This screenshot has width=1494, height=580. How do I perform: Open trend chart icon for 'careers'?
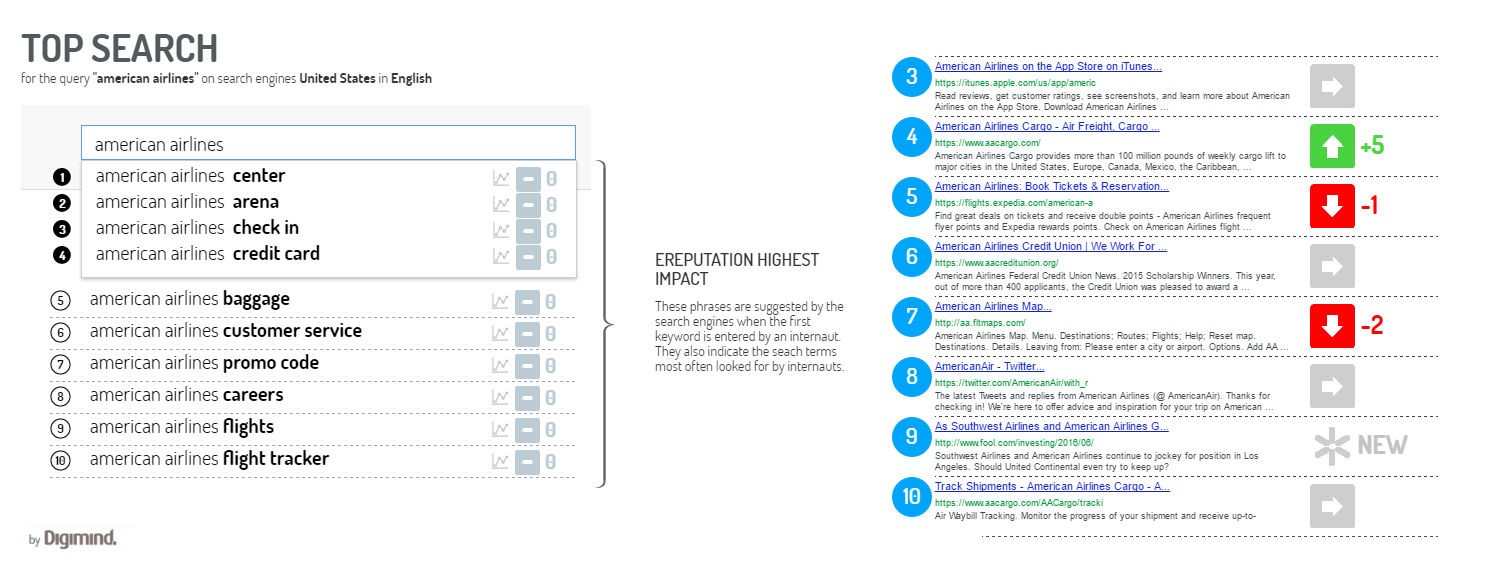click(x=501, y=398)
